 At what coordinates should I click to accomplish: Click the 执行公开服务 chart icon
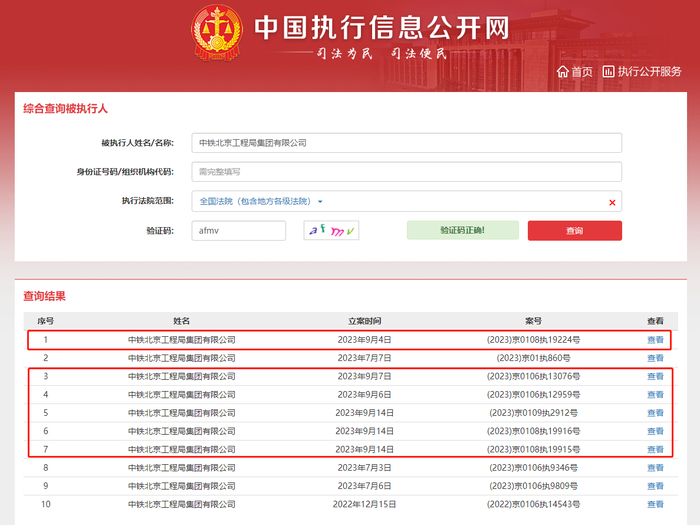pos(608,71)
